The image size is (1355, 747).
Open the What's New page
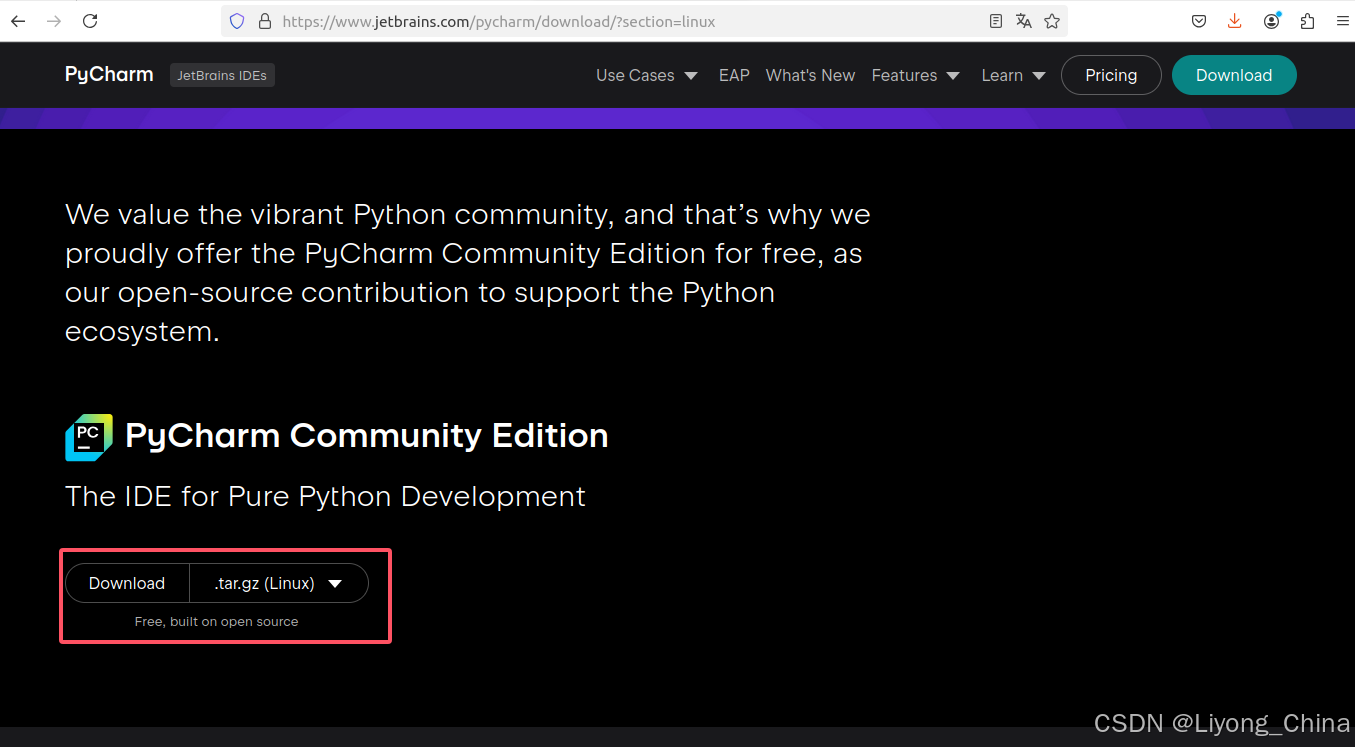(810, 75)
